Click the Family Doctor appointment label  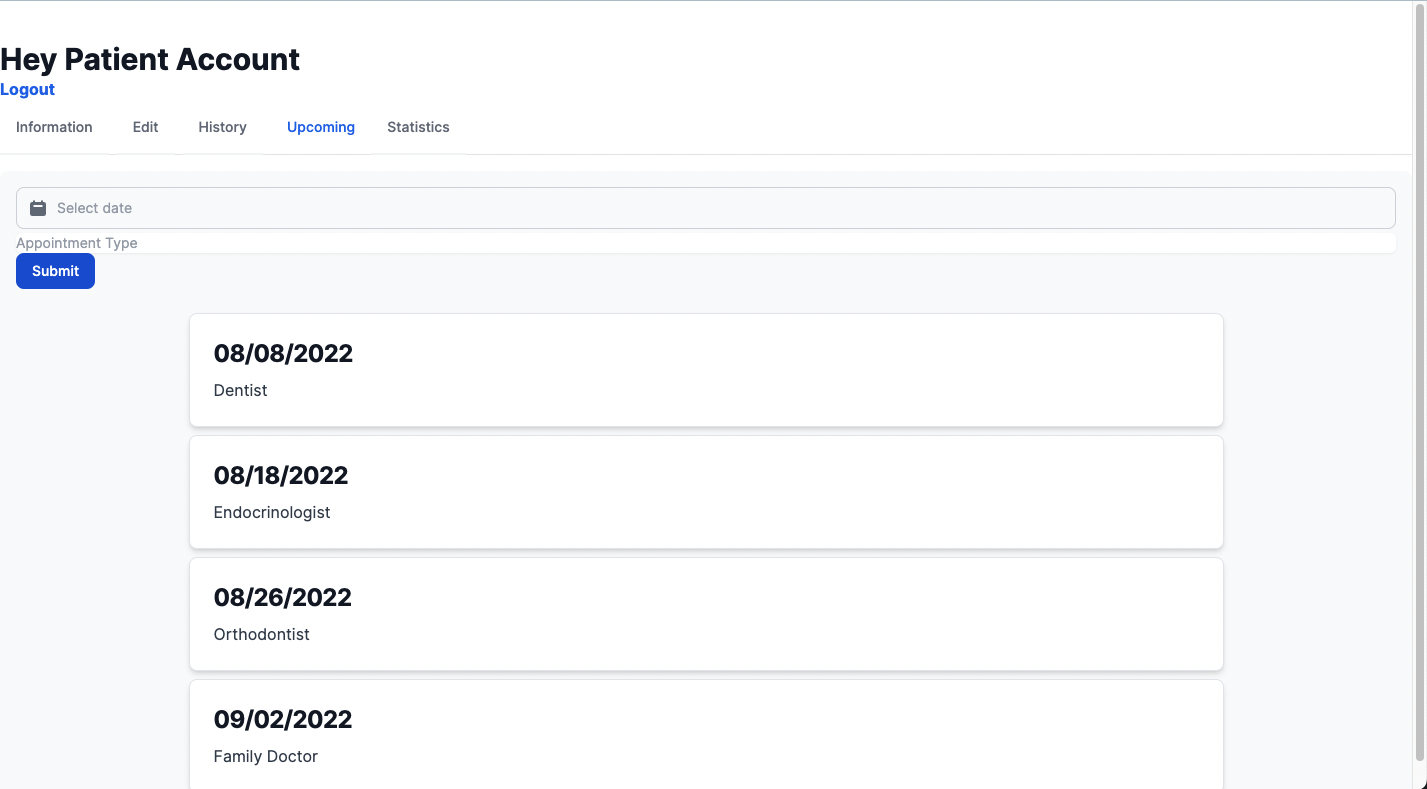coord(265,756)
